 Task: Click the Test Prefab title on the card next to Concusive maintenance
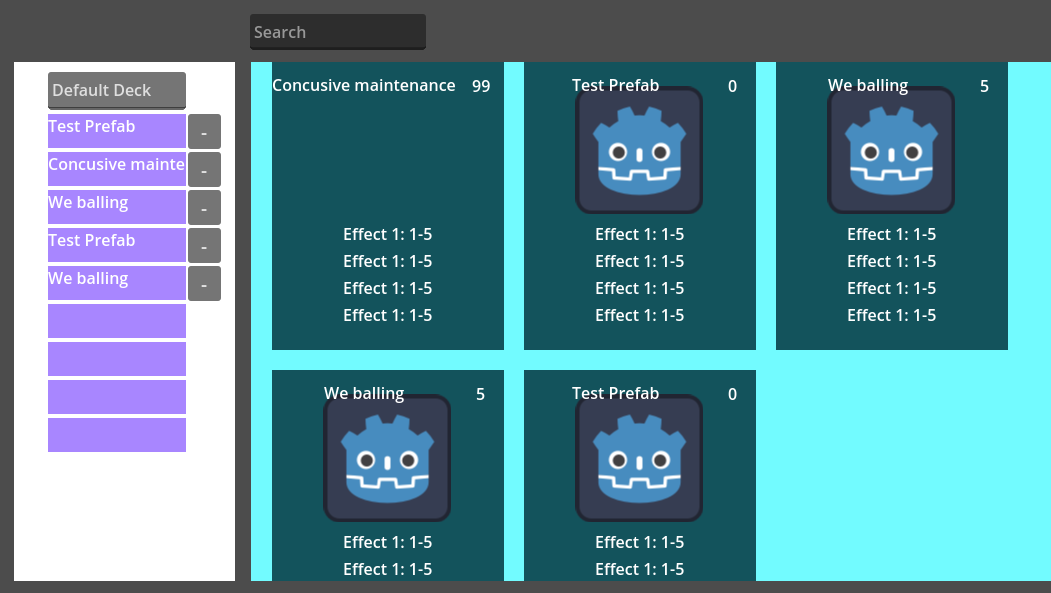pyautogui.click(x=615, y=86)
